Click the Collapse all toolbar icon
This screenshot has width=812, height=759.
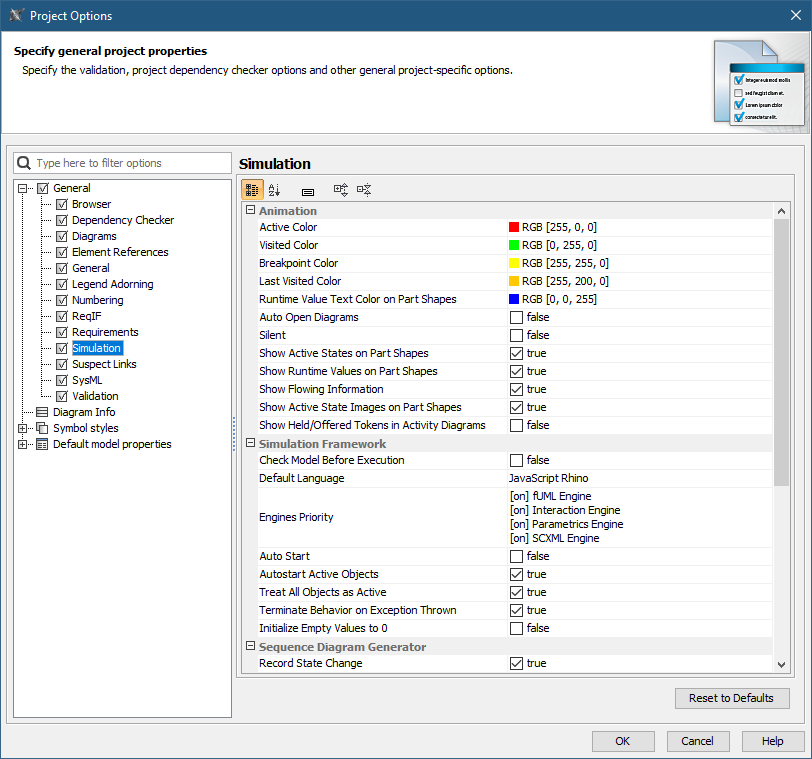tap(364, 190)
